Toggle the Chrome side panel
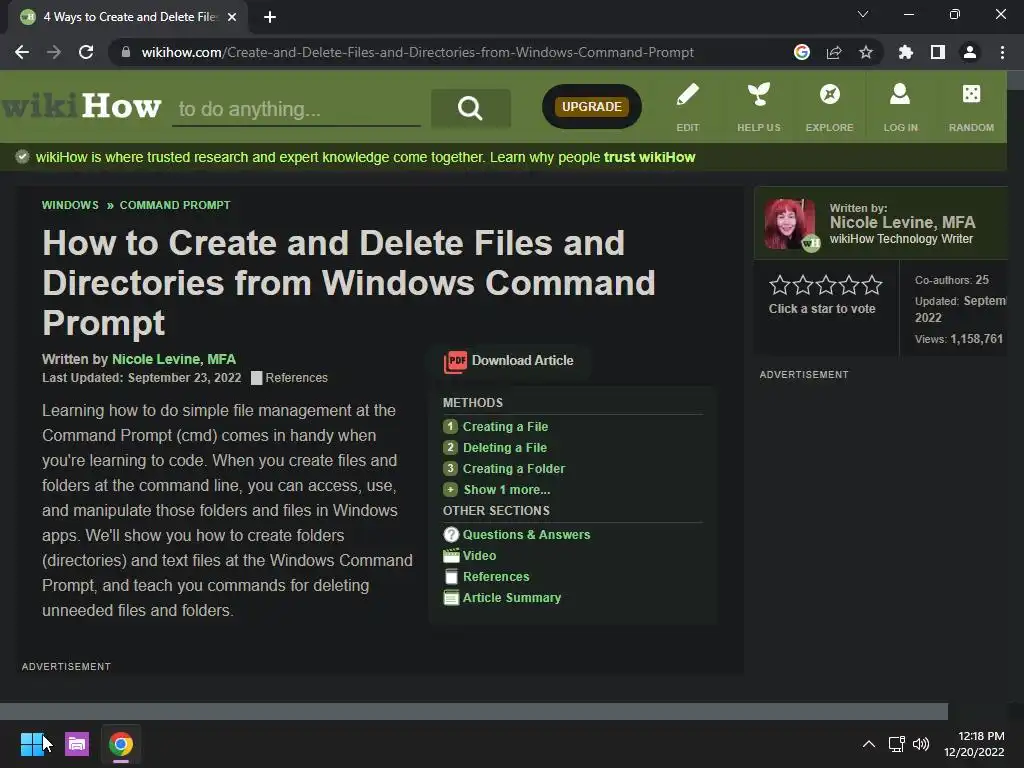Image resolution: width=1024 pixels, height=768 pixels. (x=938, y=52)
